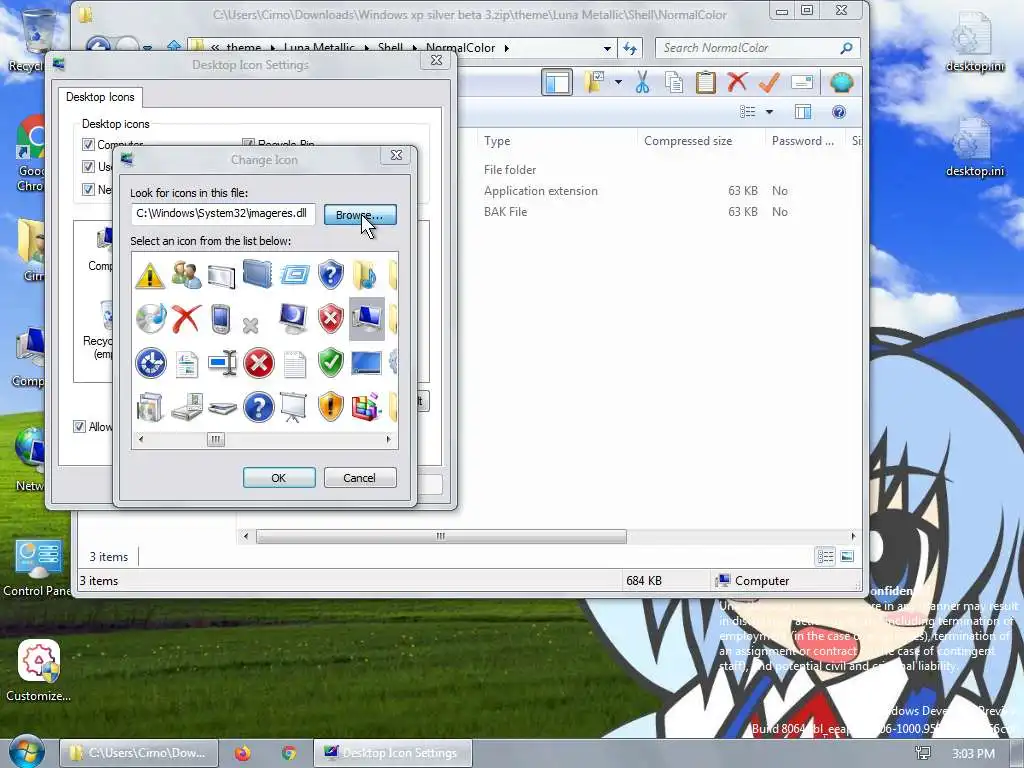Select the monitor with moon icon
This screenshot has height=768, width=1024.
[x=293, y=319]
